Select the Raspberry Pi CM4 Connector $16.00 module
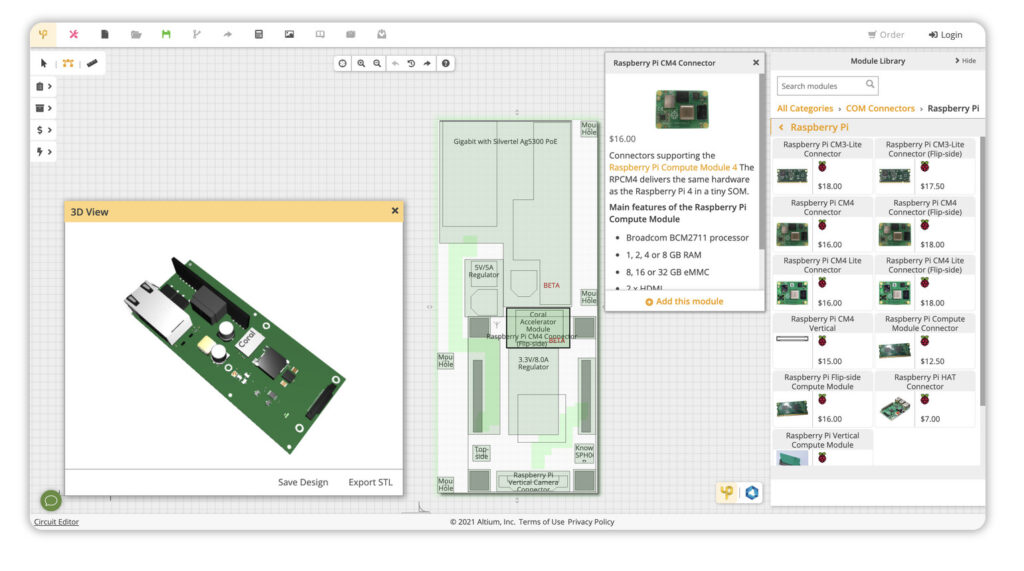Viewport: 1024px width, 571px height. pos(822,224)
